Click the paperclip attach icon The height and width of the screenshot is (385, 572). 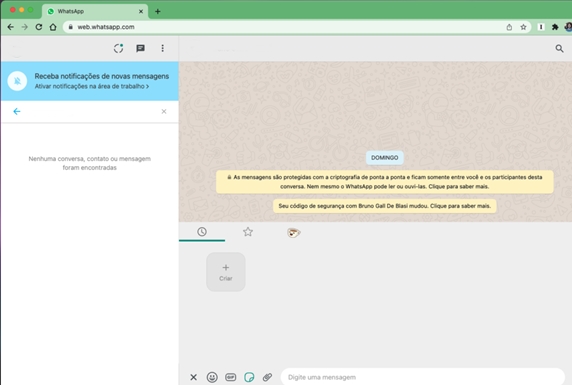[x=267, y=377]
